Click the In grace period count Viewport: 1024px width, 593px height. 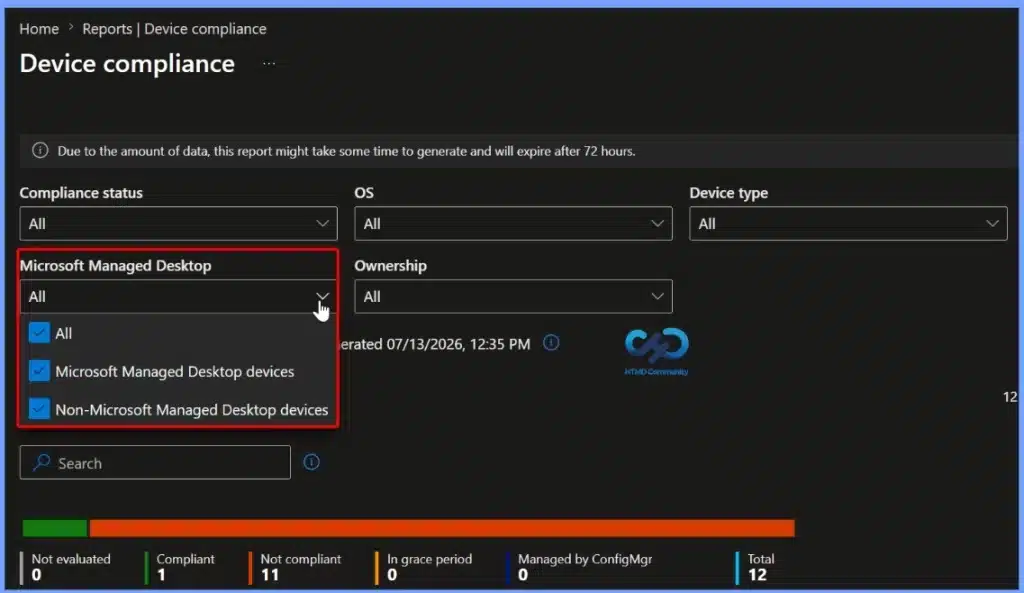pyautogui.click(x=392, y=575)
